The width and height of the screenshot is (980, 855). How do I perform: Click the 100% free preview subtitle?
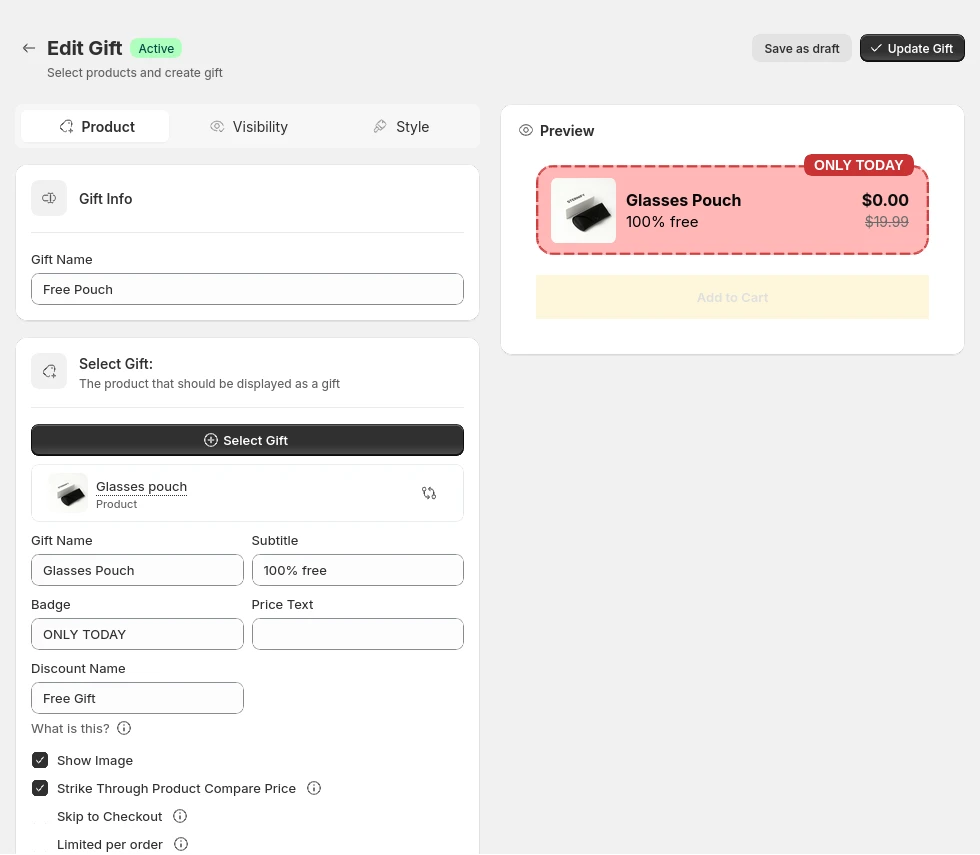662,222
